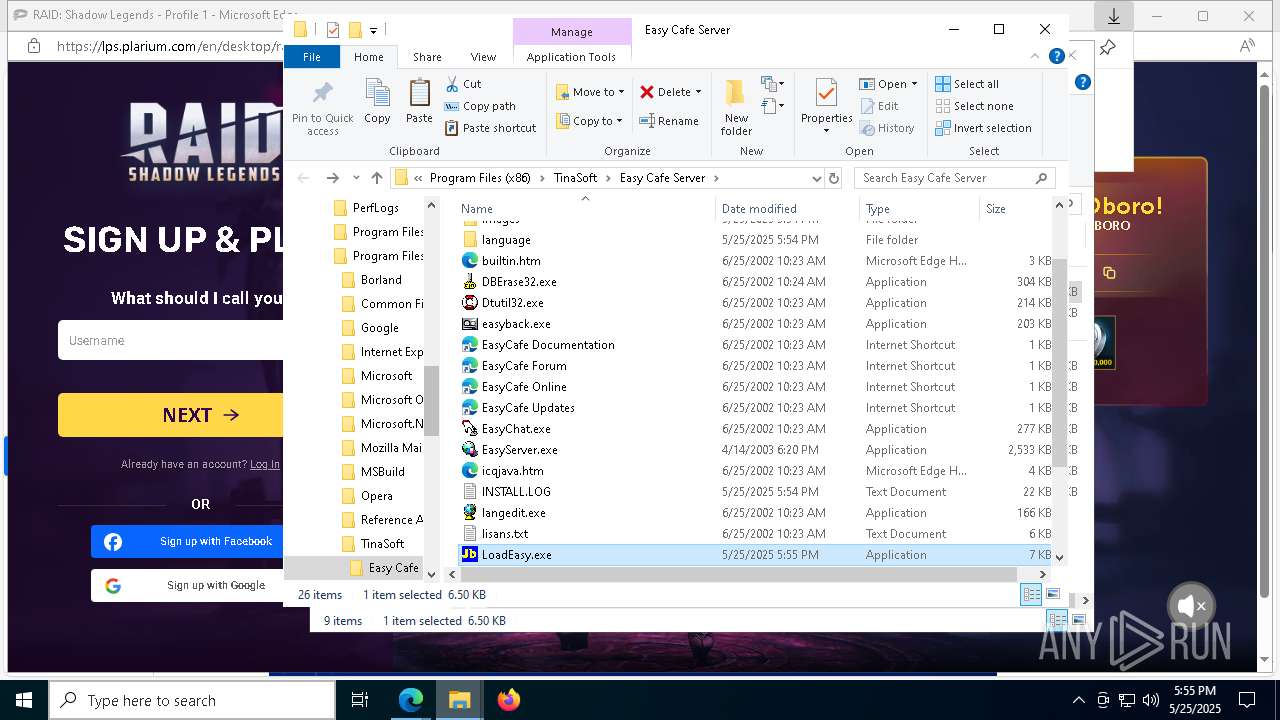Click the Search Easy Cafe Server field
This screenshot has height=720, width=1280.
[954, 178]
